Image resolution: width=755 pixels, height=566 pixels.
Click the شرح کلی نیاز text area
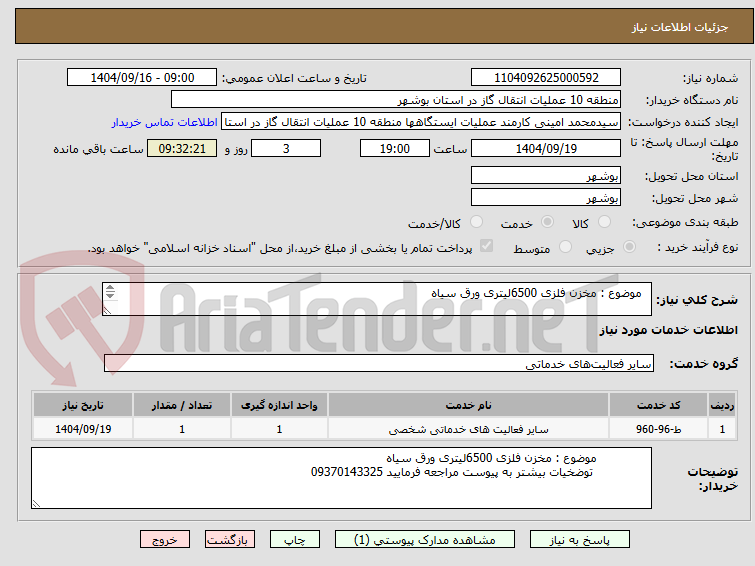[x=377, y=299]
